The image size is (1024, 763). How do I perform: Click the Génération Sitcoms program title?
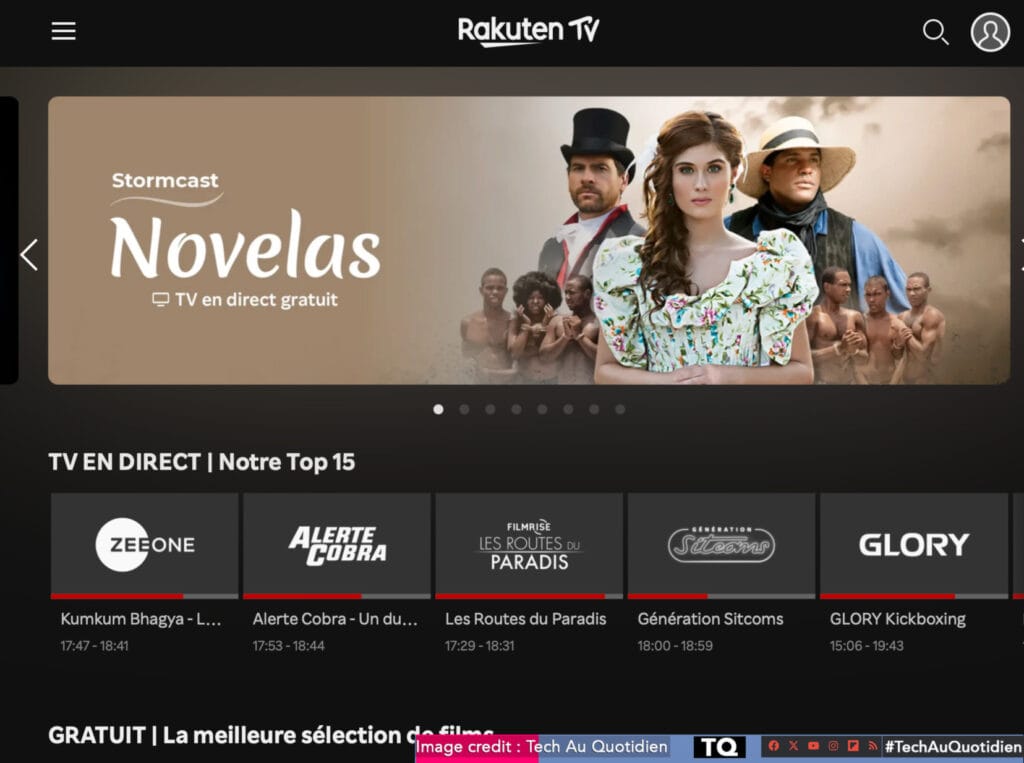(711, 619)
